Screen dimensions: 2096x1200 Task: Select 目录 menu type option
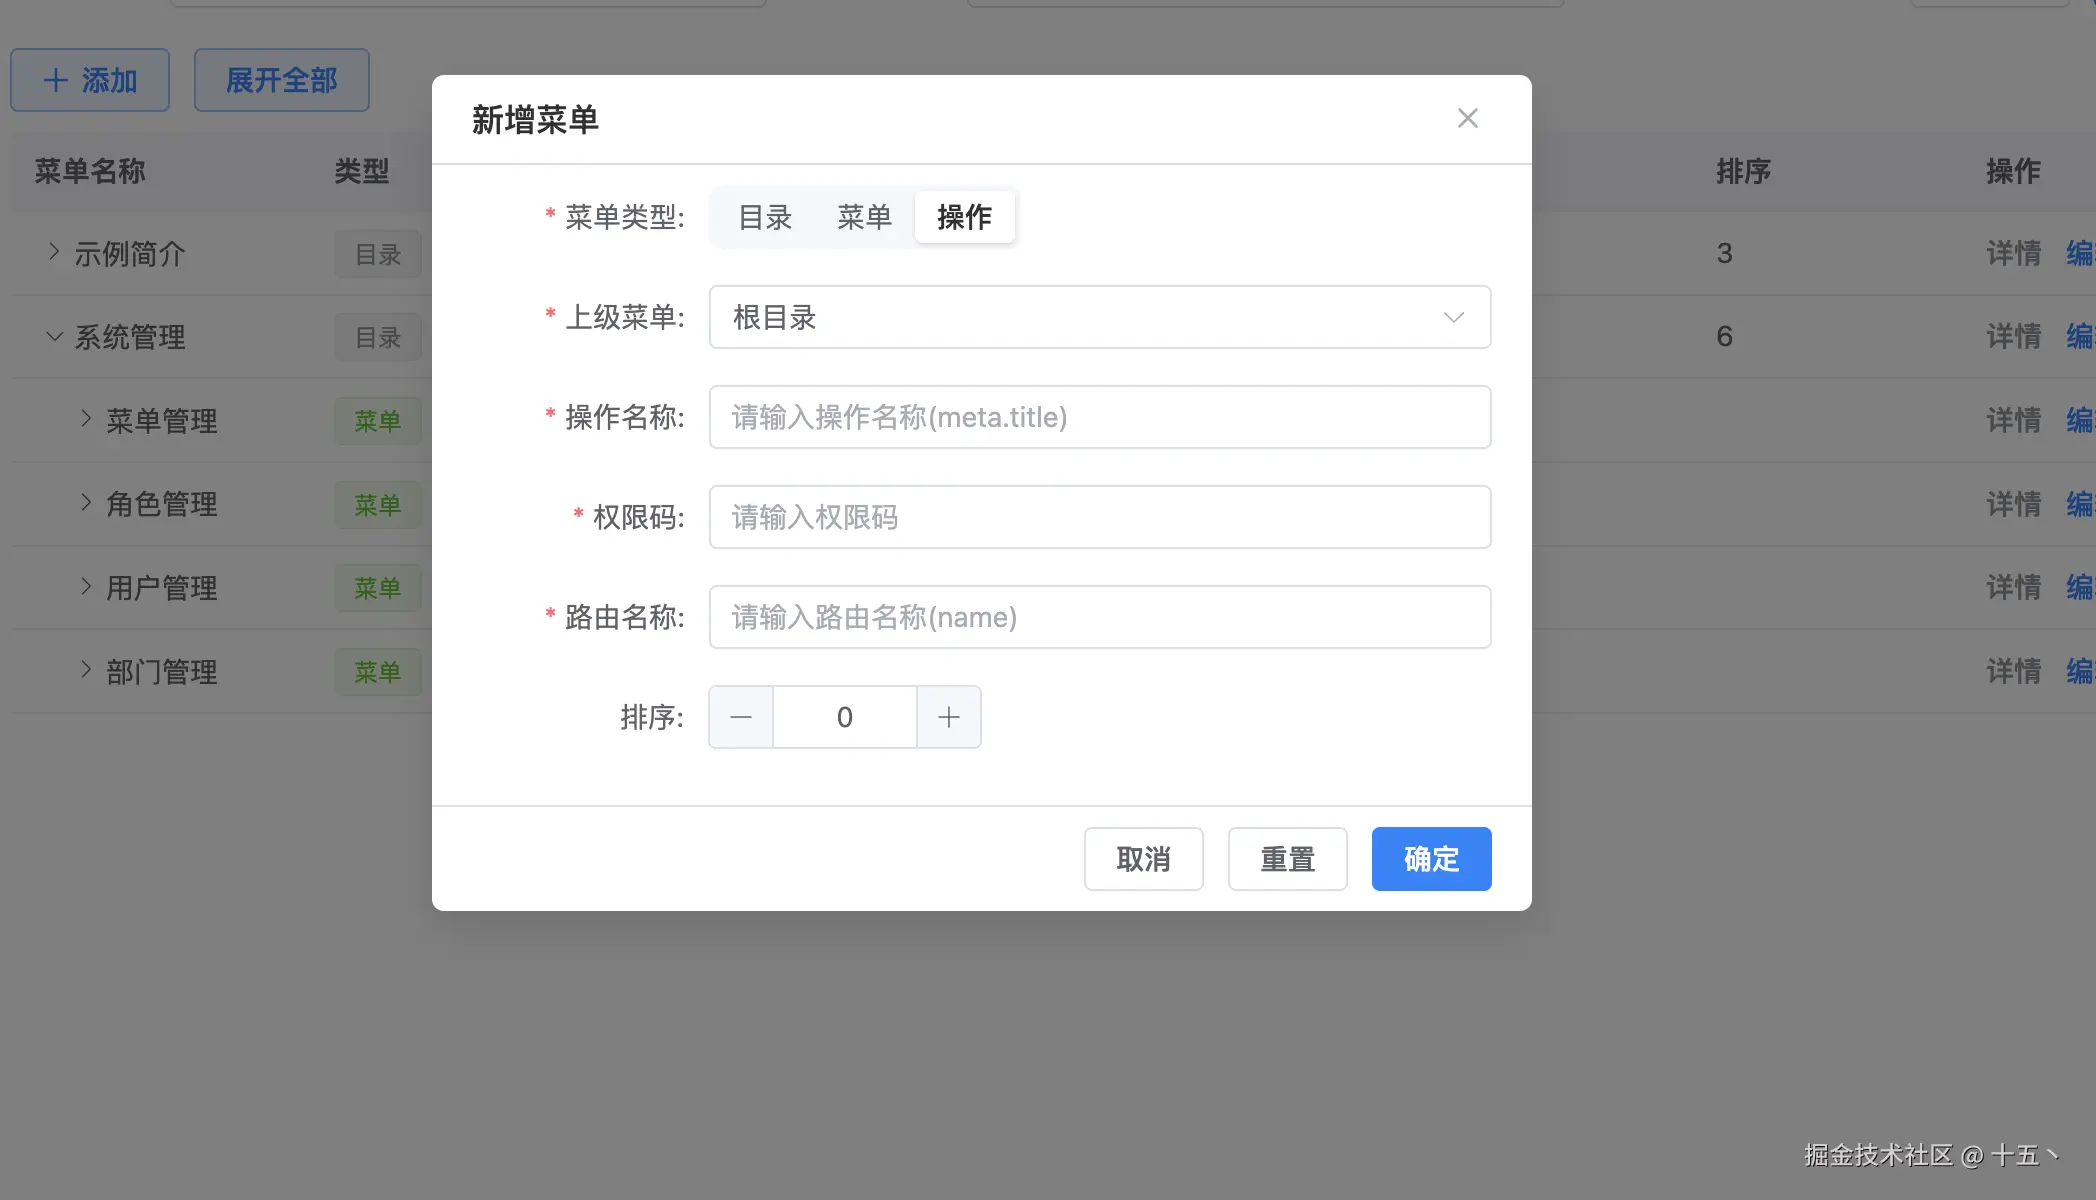(x=765, y=217)
